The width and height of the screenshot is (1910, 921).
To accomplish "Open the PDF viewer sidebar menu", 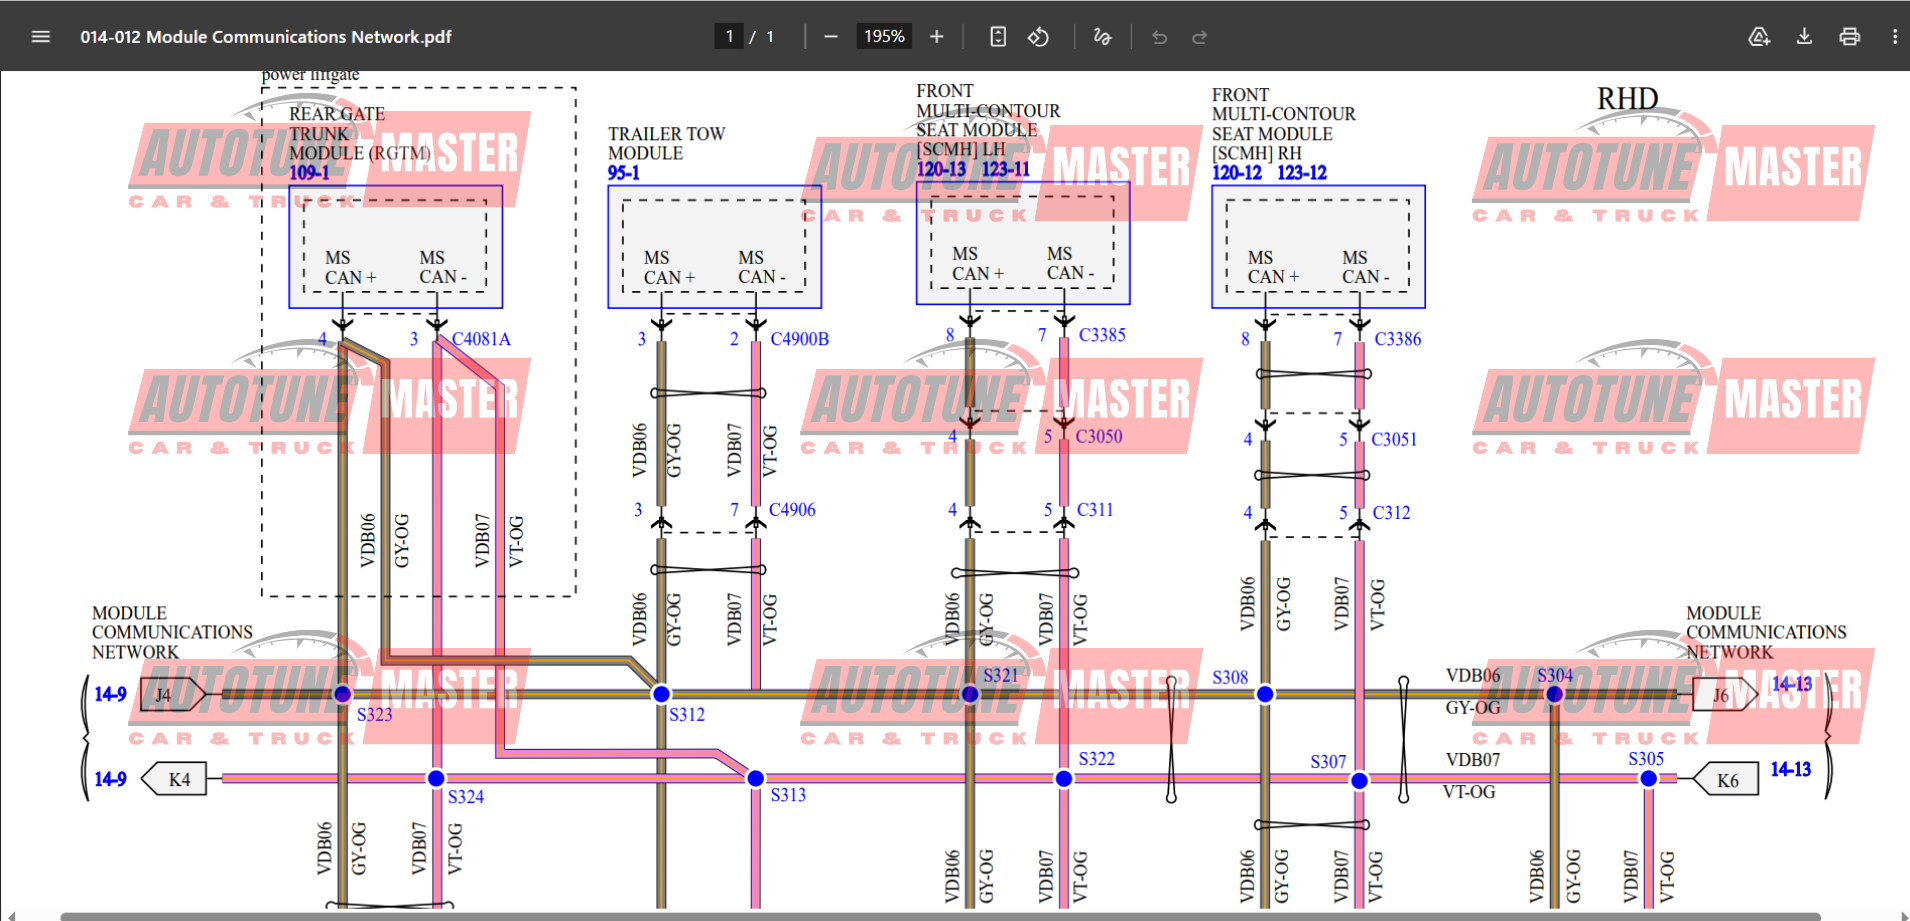I will [41, 37].
